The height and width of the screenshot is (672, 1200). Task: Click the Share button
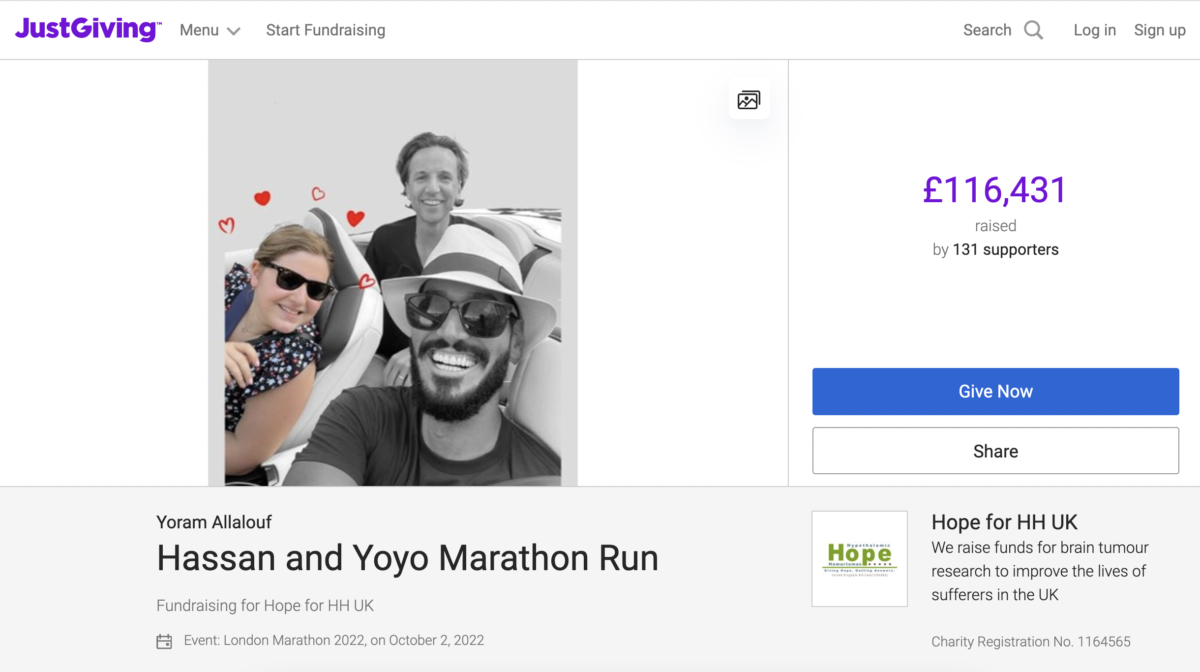pos(995,451)
